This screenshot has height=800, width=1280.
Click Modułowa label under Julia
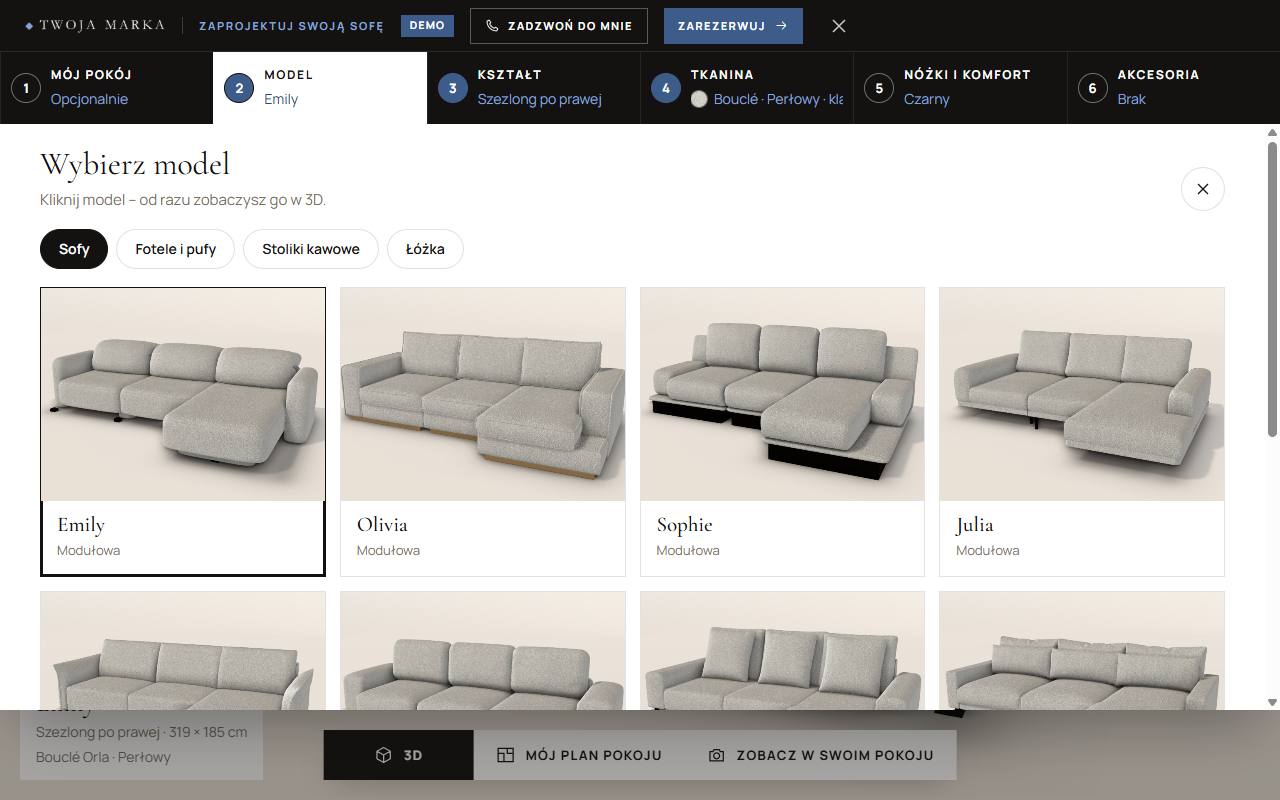[988, 550]
